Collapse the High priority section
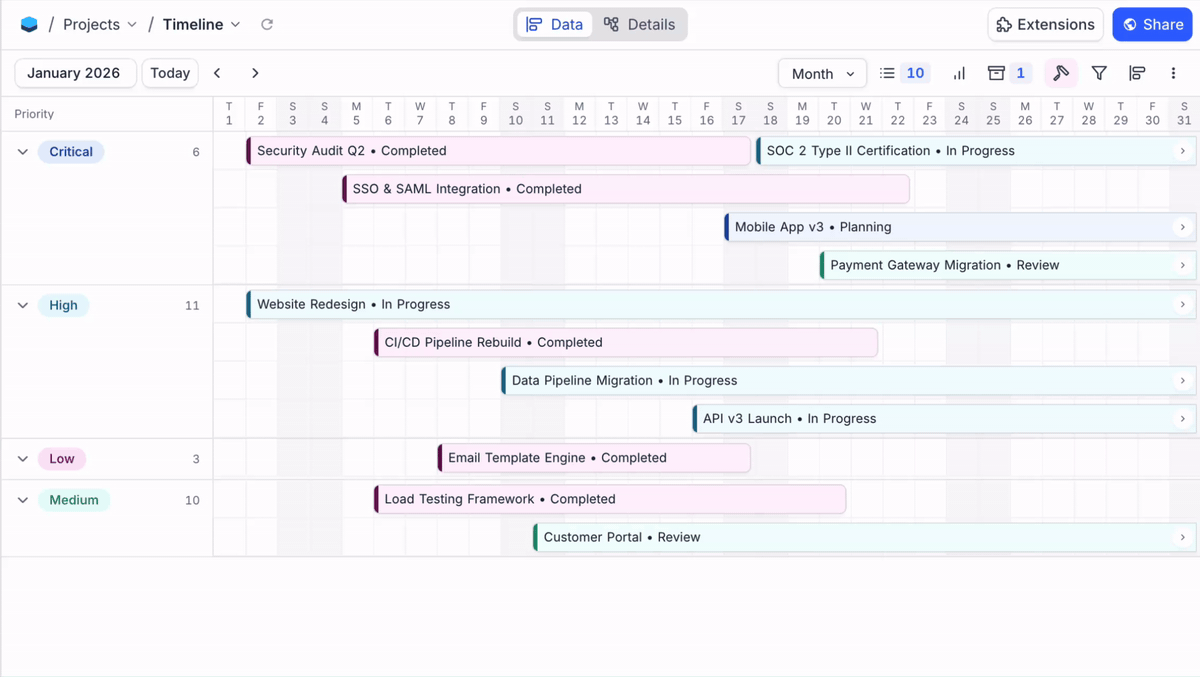 (x=22, y=305)
